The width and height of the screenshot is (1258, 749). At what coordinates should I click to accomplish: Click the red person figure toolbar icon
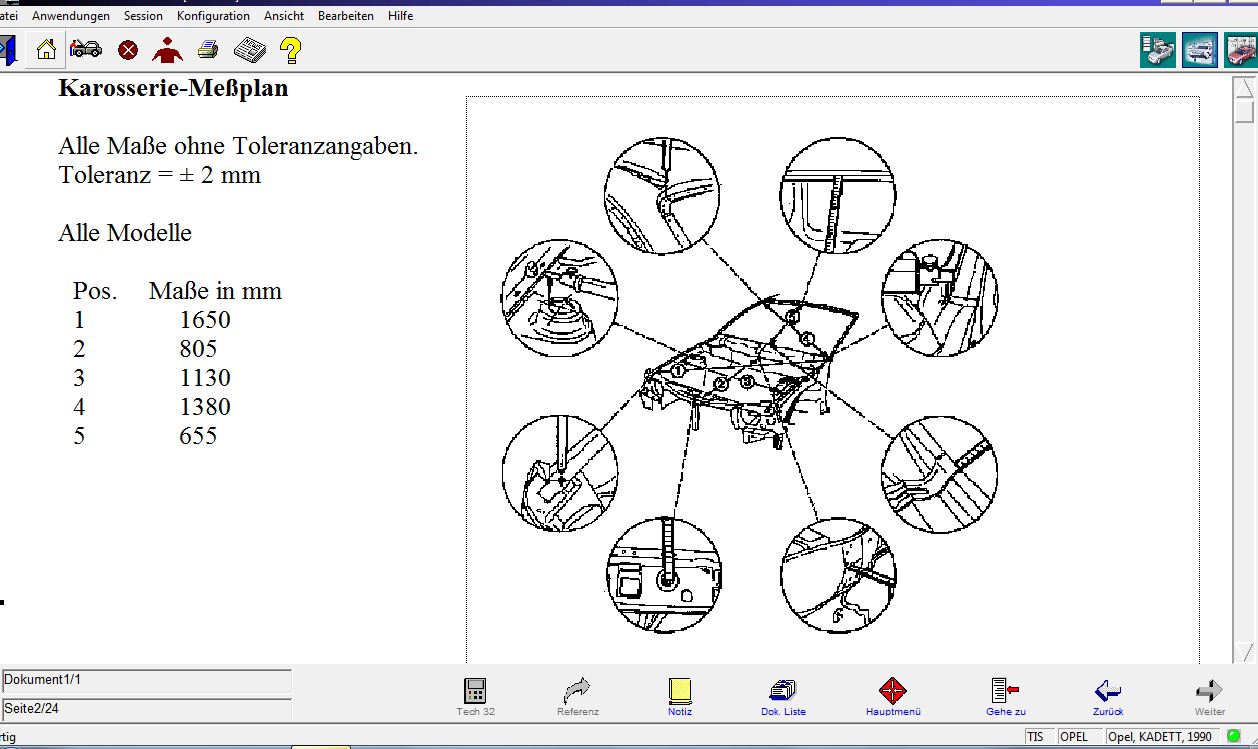167,50
